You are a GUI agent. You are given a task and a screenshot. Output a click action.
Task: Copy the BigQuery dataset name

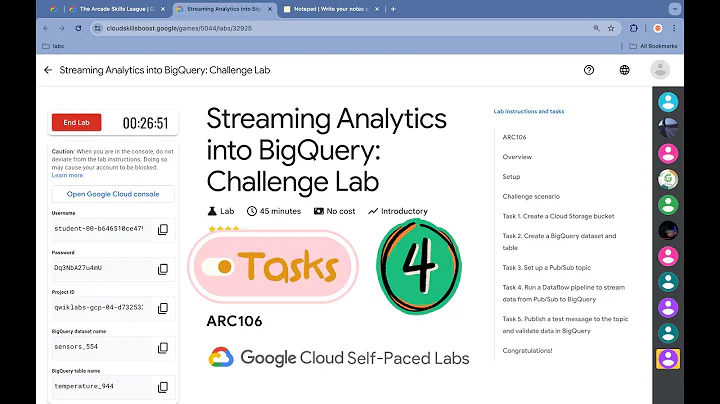click(x=163, y=348)
